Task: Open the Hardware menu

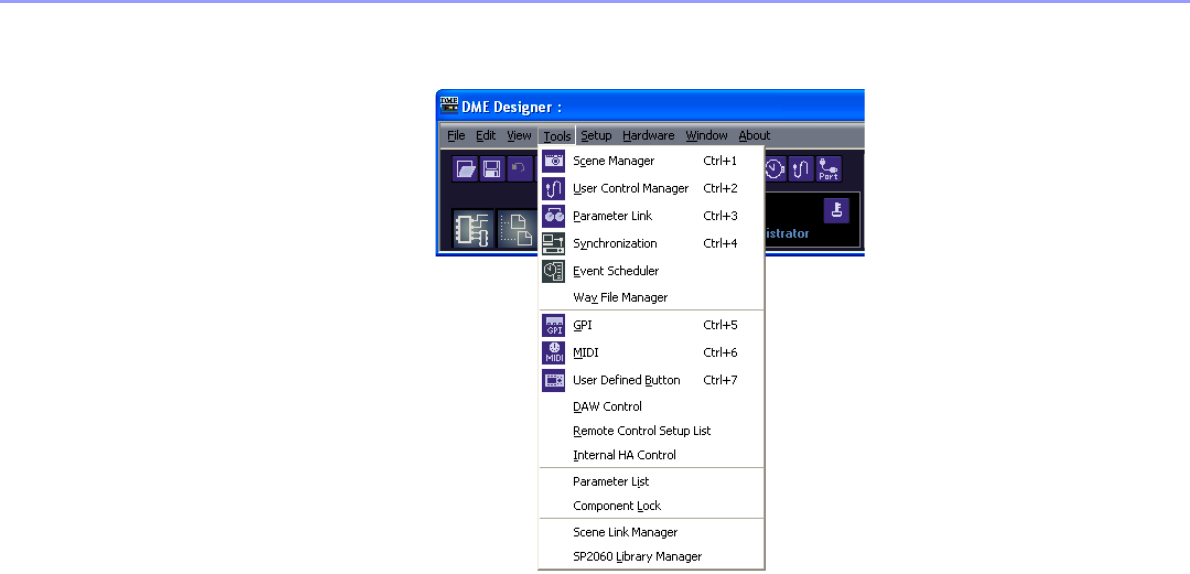Action: [x=649, y=136]
